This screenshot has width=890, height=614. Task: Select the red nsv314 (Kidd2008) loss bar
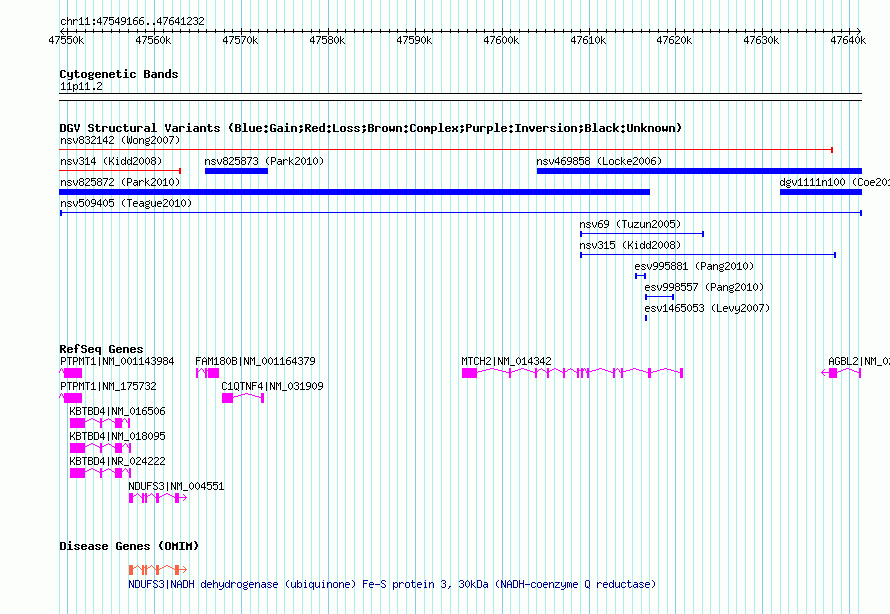120,171
